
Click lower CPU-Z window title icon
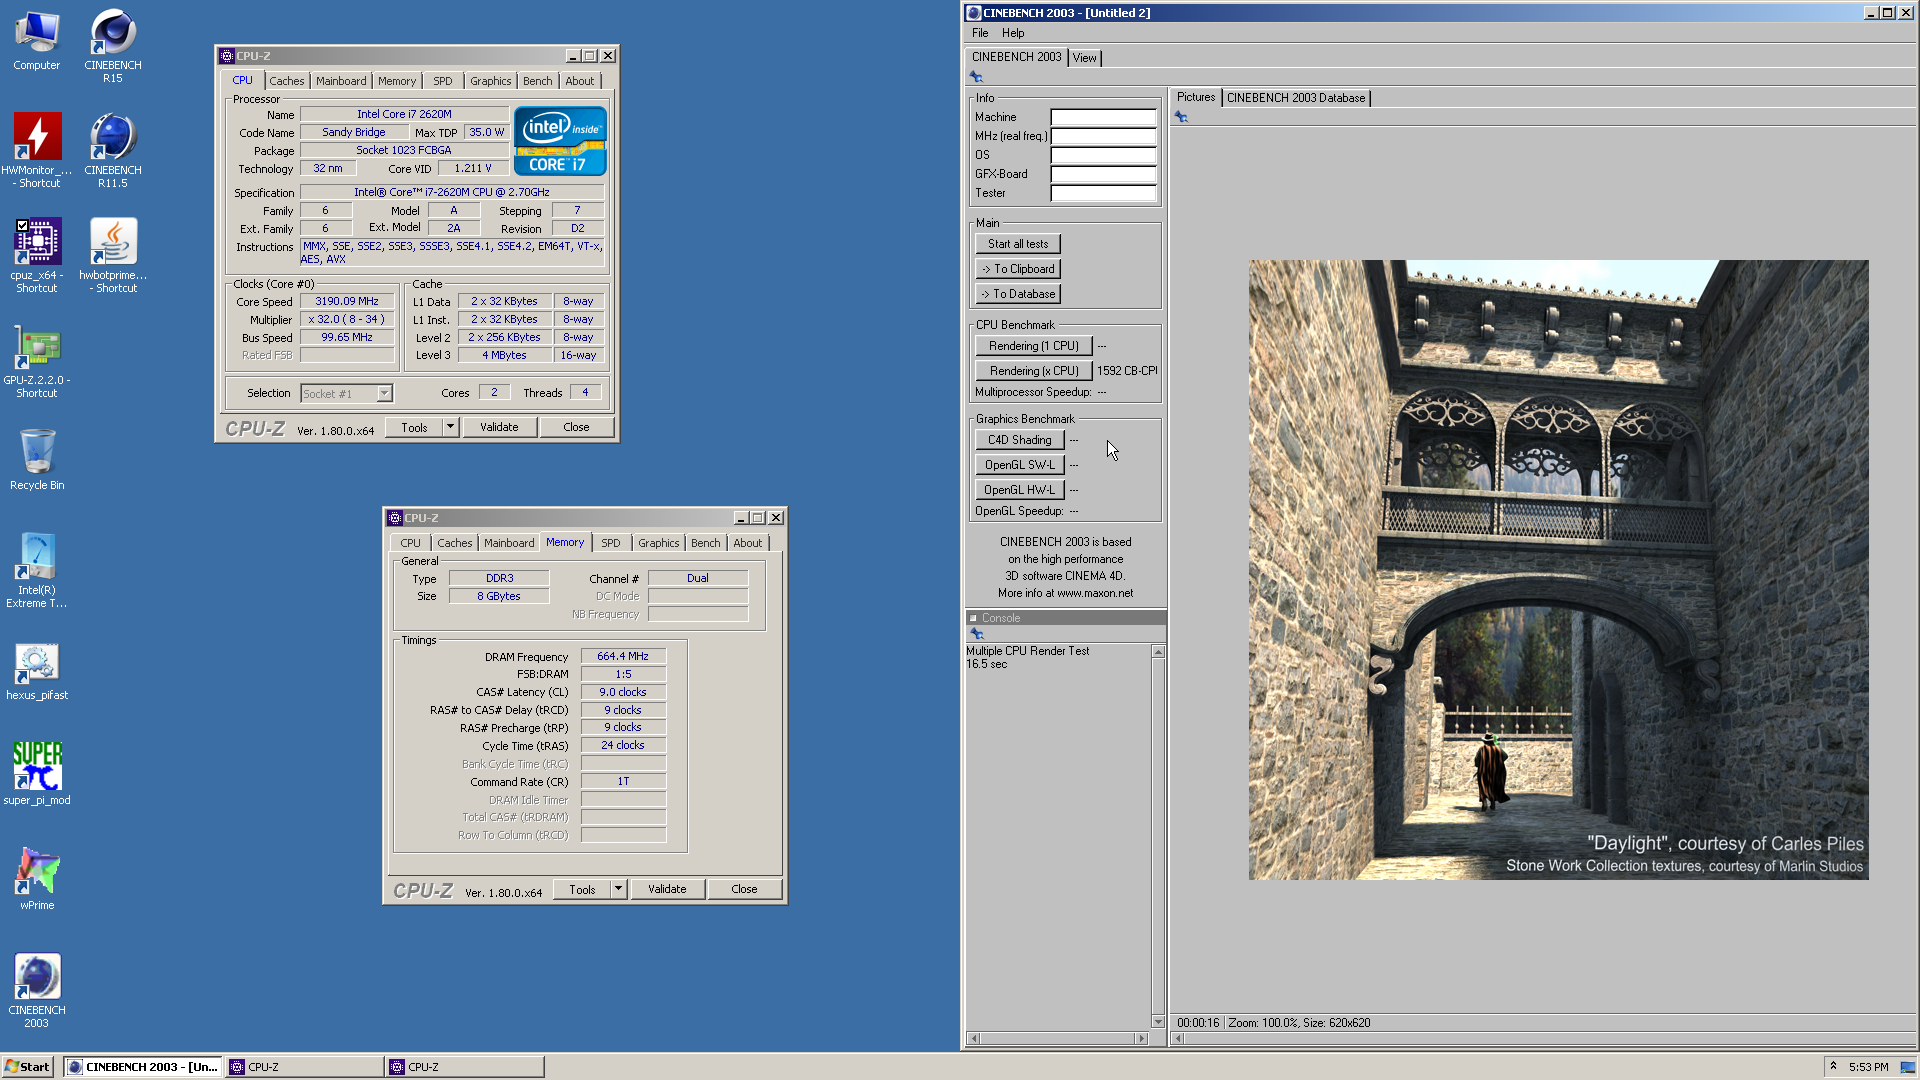[x=395, y=518]
